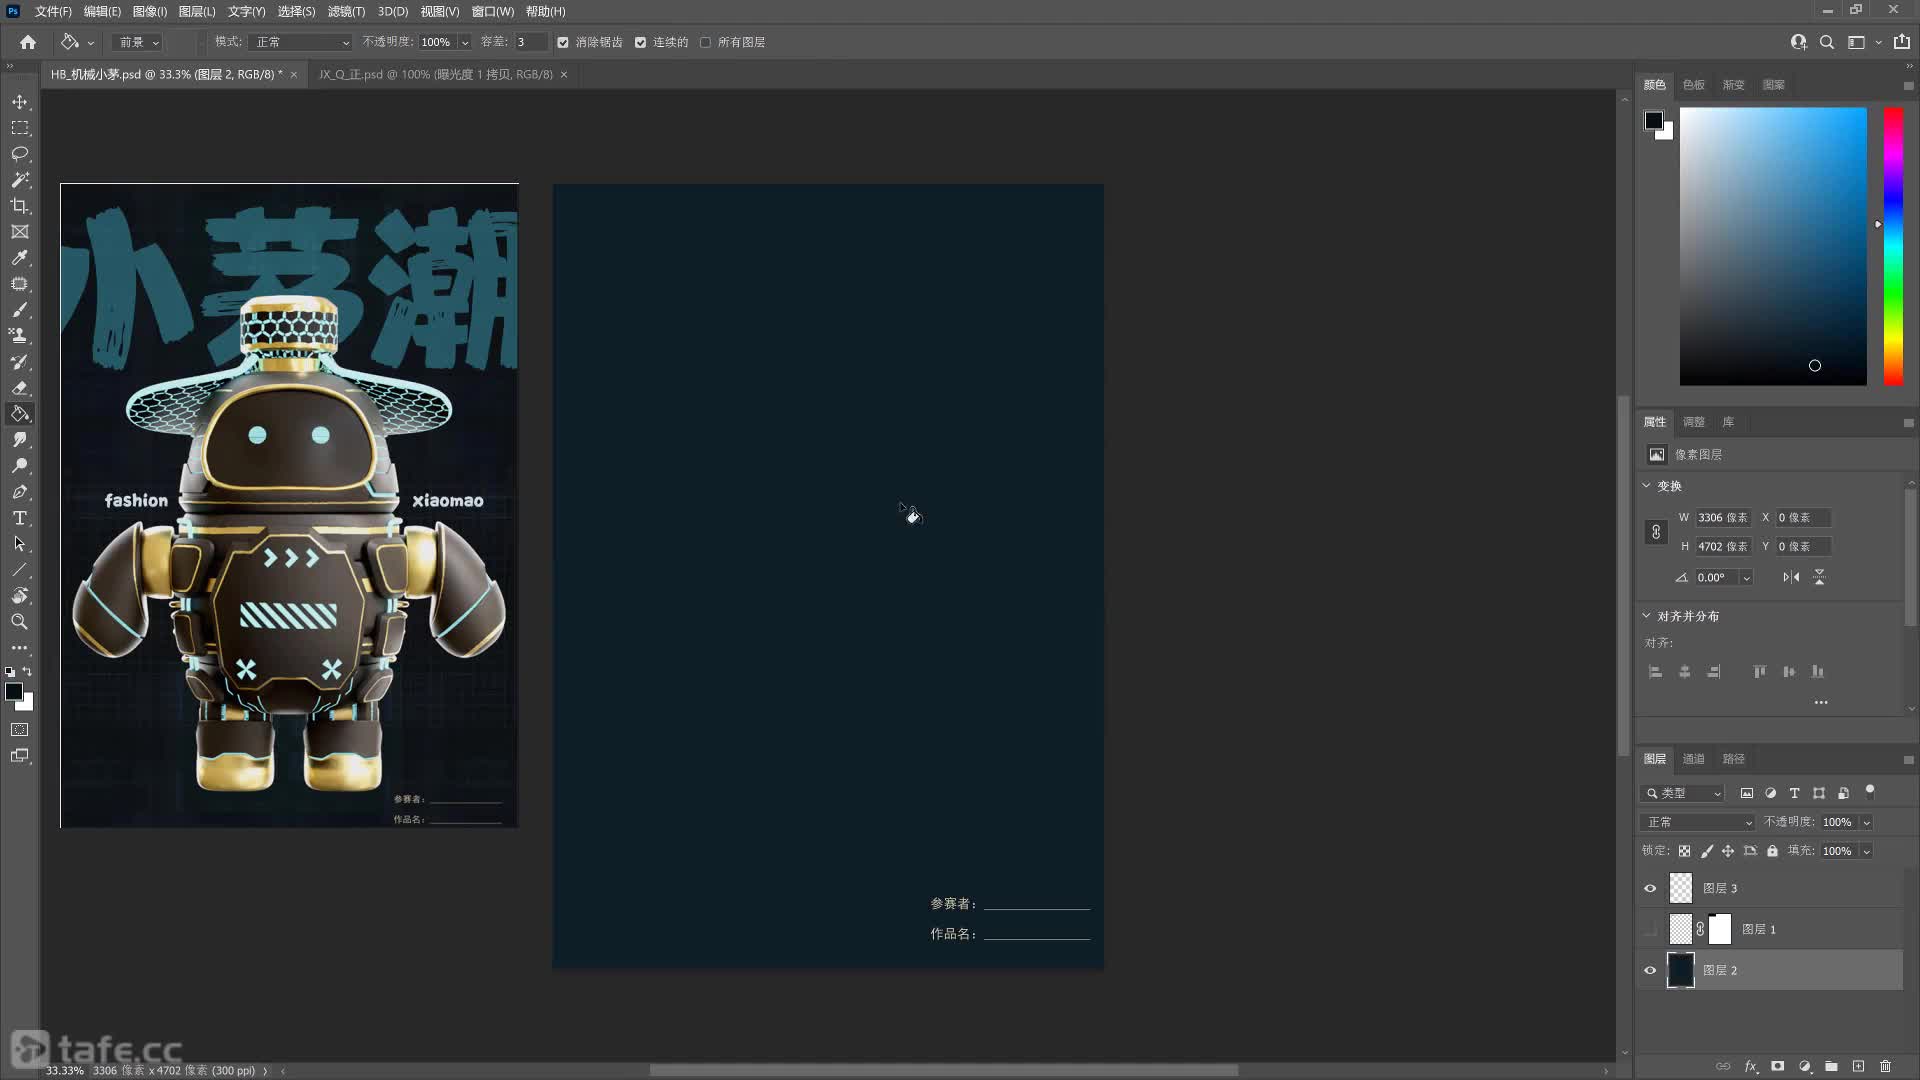
Task: Click the vertical hue slider strip
Action: pyautogui.click(x=1893, y=246)
